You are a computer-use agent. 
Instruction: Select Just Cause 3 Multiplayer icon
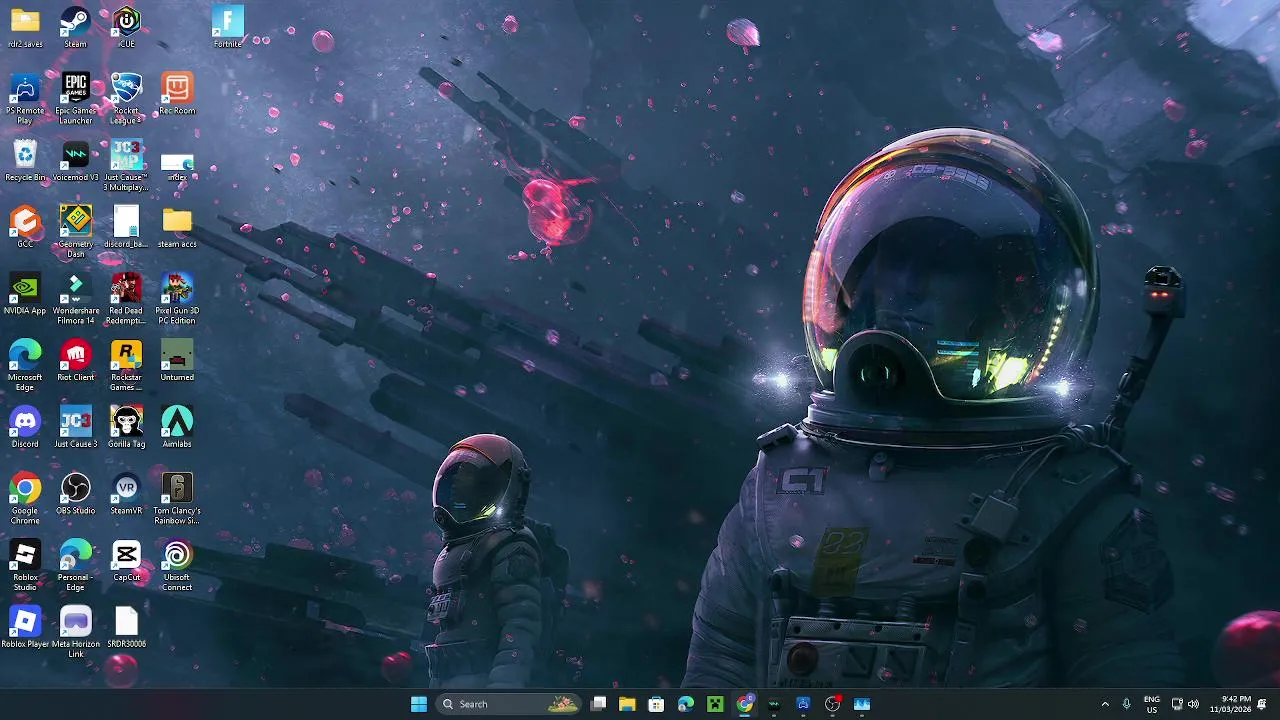coord(126,165)
